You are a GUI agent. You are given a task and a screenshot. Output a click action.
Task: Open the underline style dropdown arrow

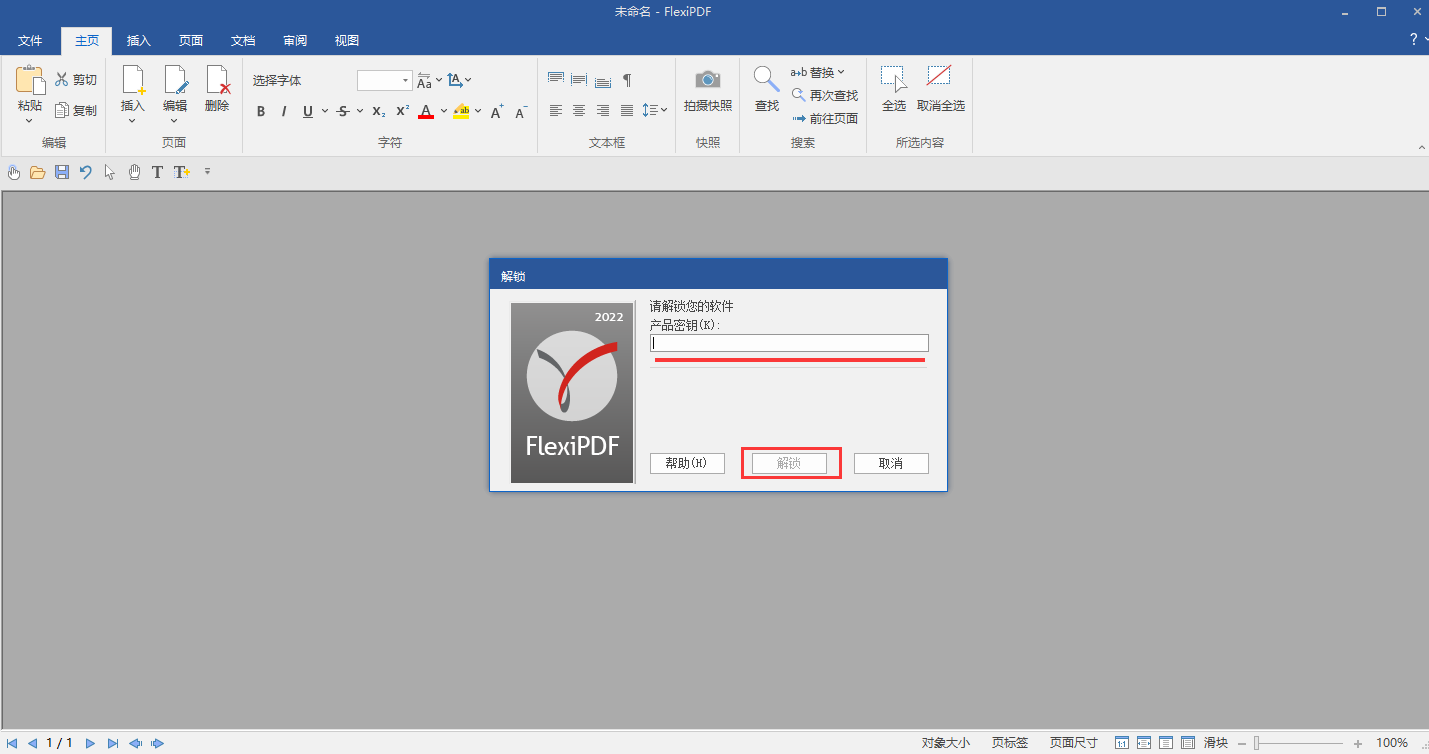pos(324,111)
